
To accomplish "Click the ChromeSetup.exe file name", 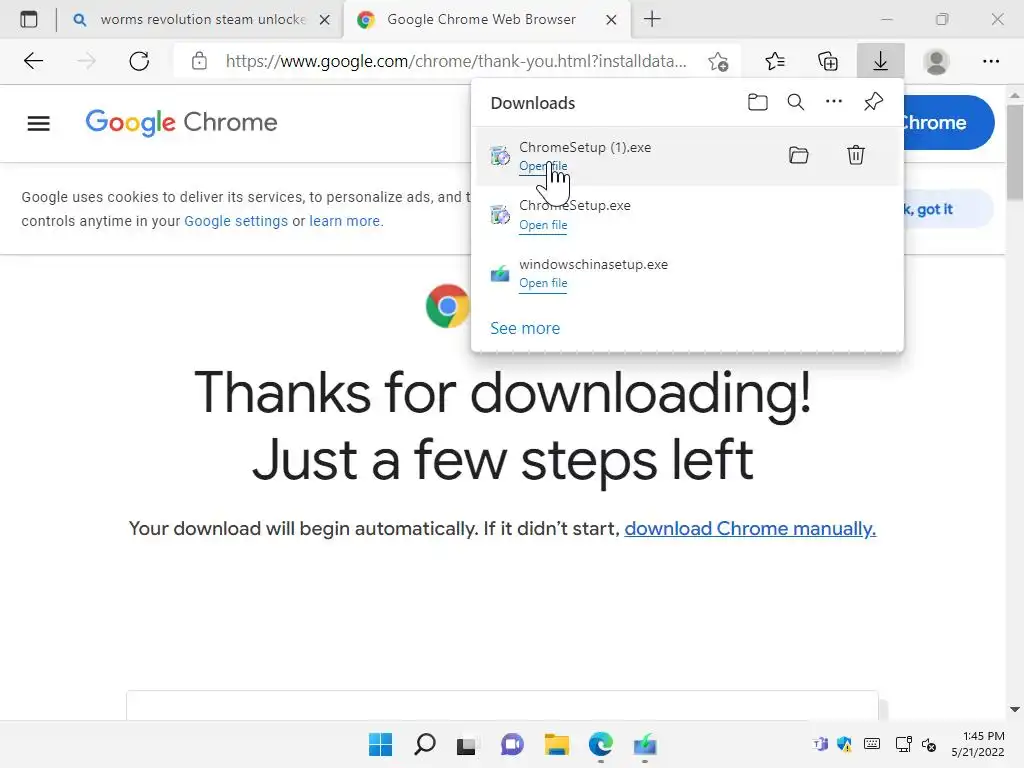I will 575,205.
